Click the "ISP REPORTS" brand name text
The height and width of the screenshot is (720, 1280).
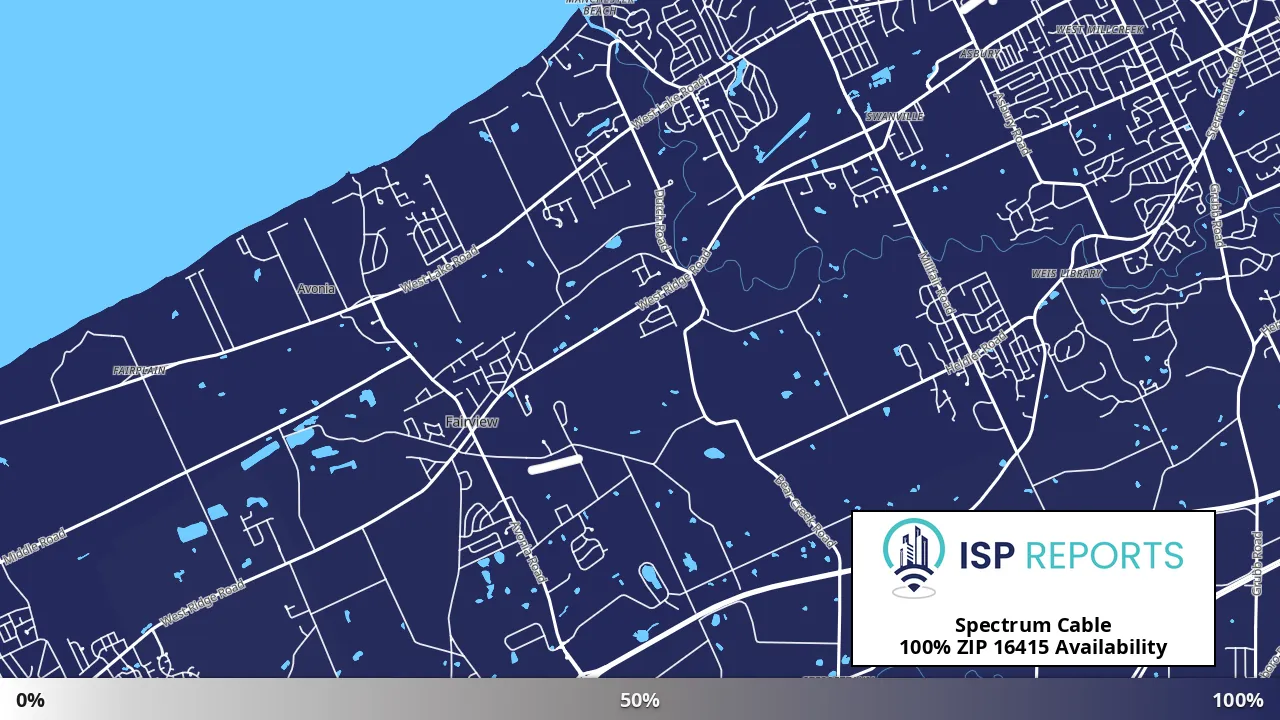1071,555
